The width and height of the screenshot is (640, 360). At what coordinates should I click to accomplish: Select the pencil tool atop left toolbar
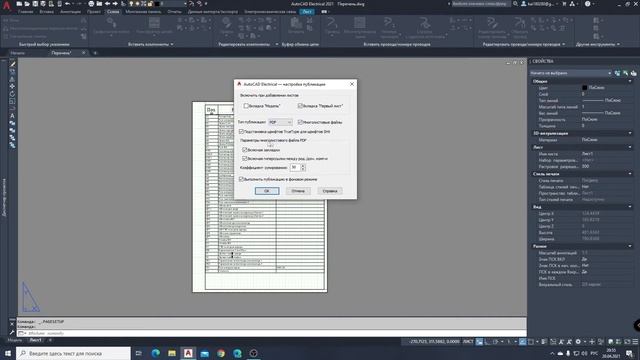(12, 64)
